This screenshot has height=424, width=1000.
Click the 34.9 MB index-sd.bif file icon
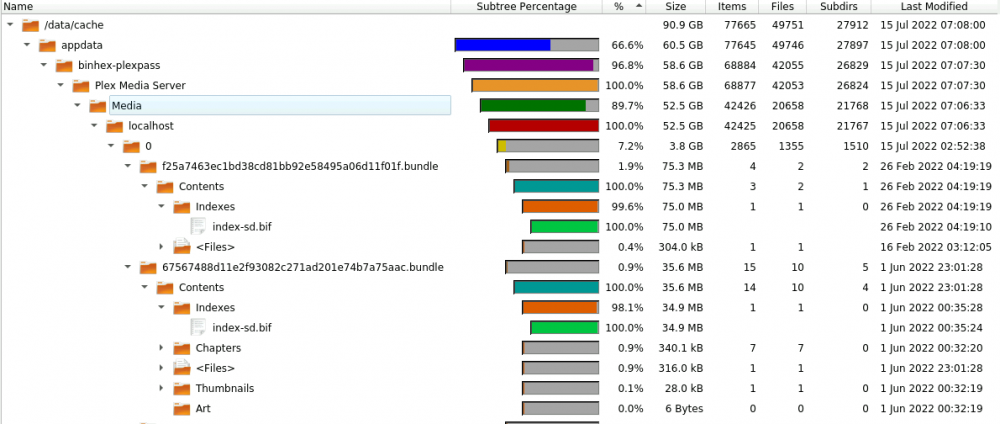[198, 328]
